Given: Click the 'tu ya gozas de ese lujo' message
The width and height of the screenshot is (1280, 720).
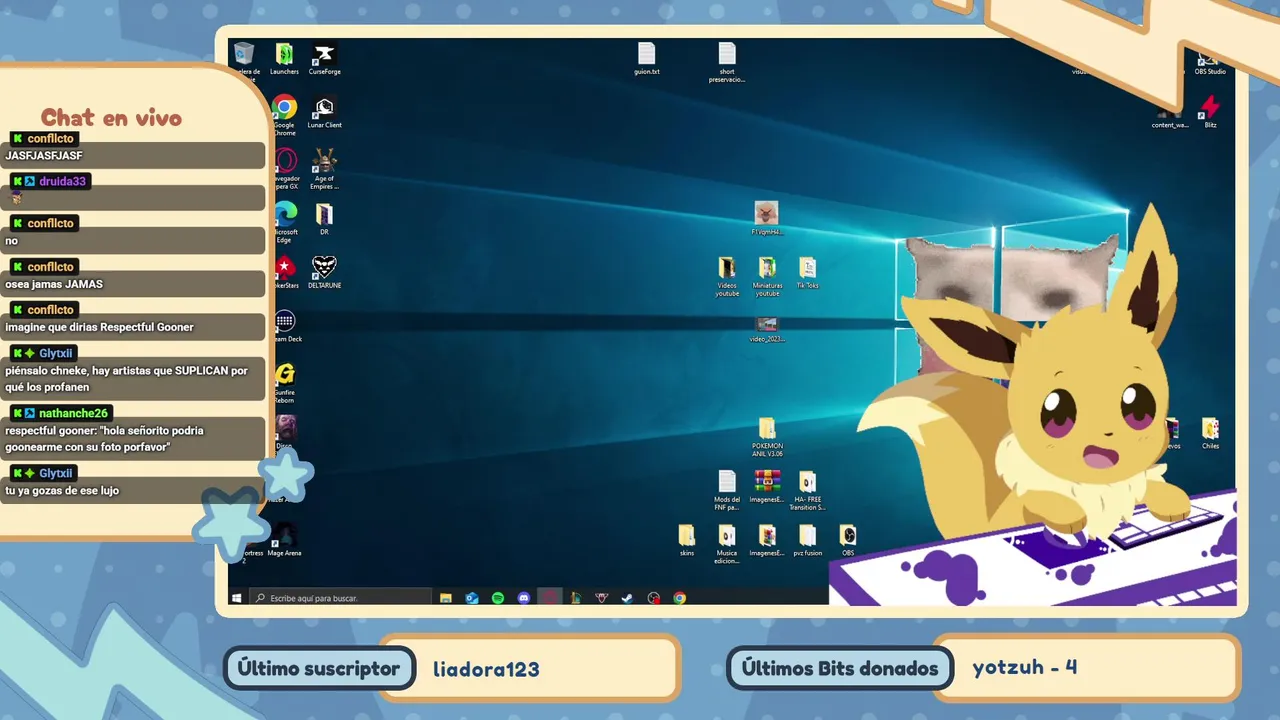Looking at the screenshot, I should pyautogui.click(x=62, y=491).
